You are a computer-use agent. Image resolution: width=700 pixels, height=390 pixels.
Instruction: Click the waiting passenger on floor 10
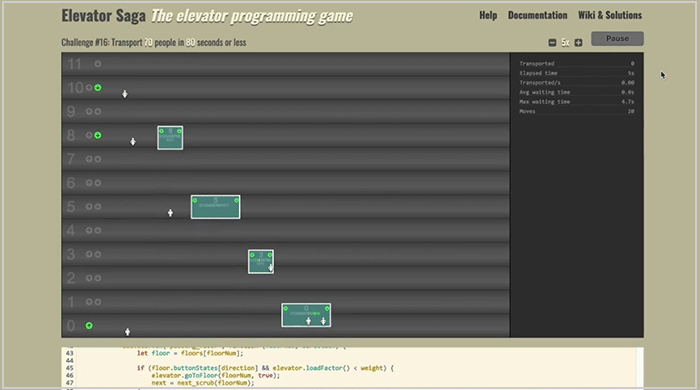(x=125, y=94)
